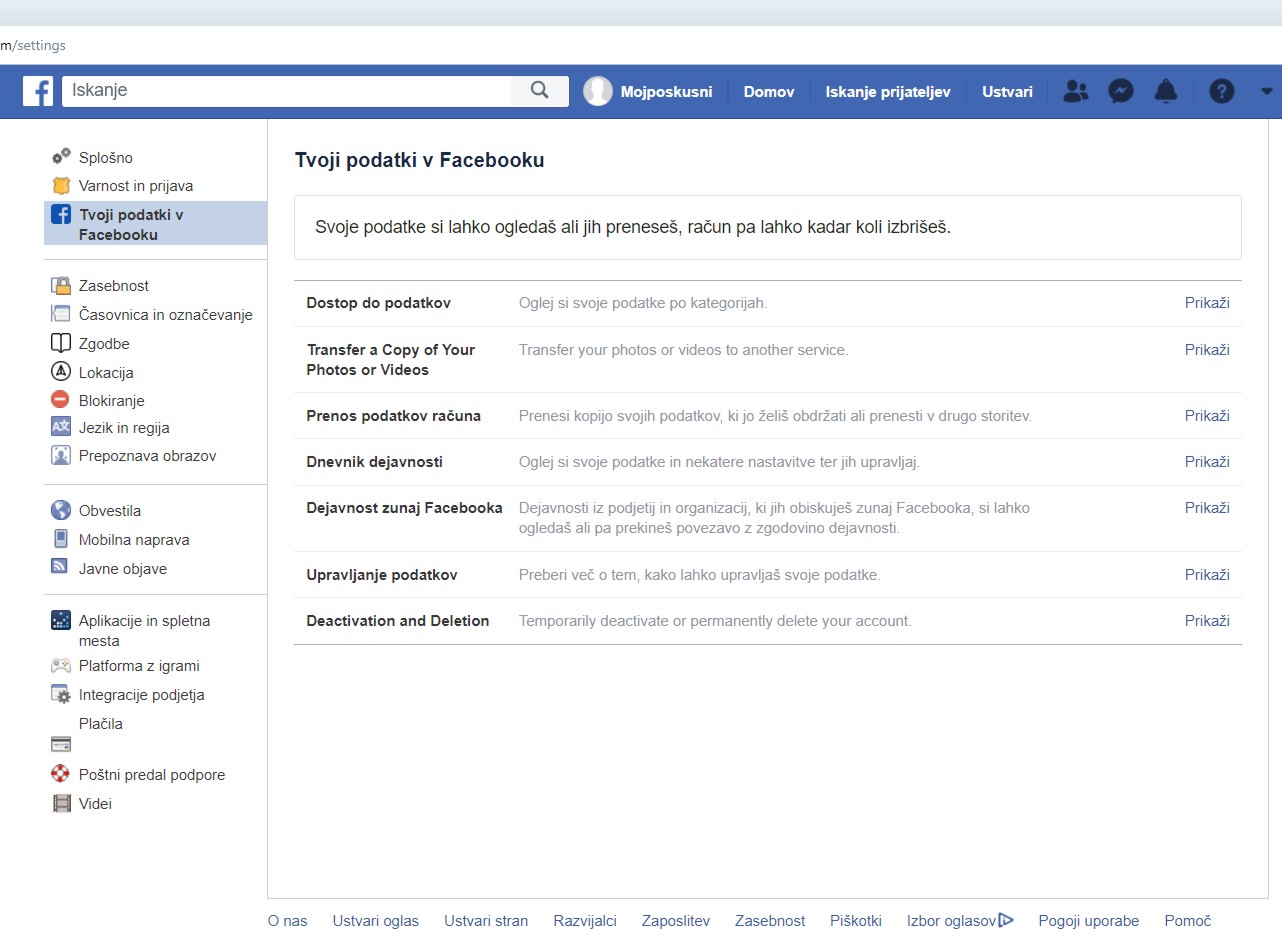The height and width of the screenshot is (937, 1282).
Task: Open Zasebnost settings in sidebar
Action: pyautogui.click(x=113, y=286)
